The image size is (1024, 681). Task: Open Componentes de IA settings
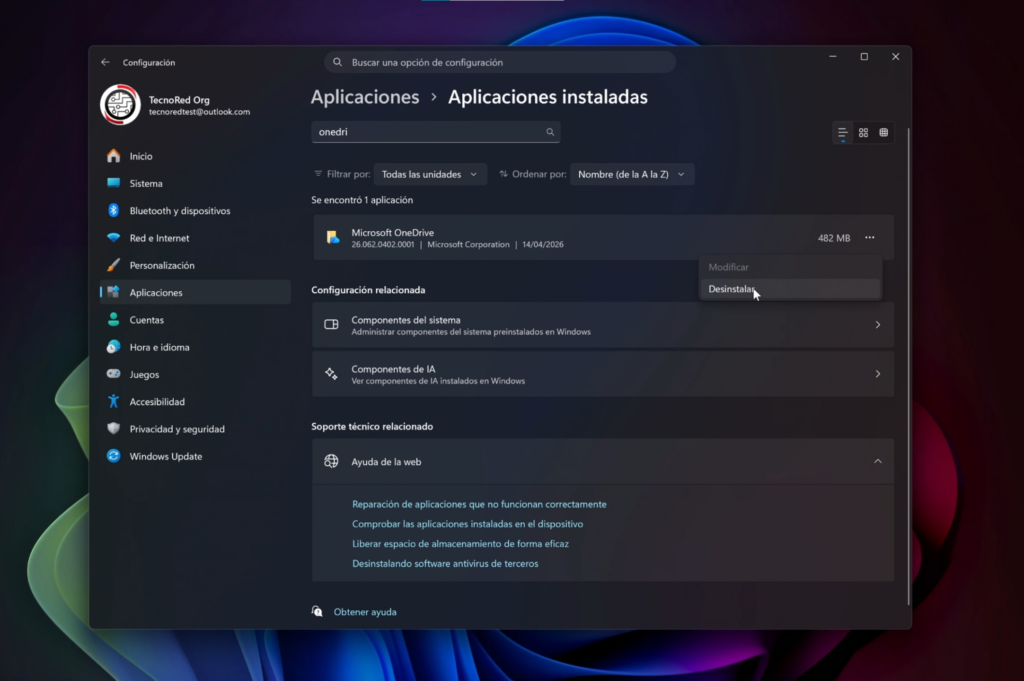coord(602,374)
